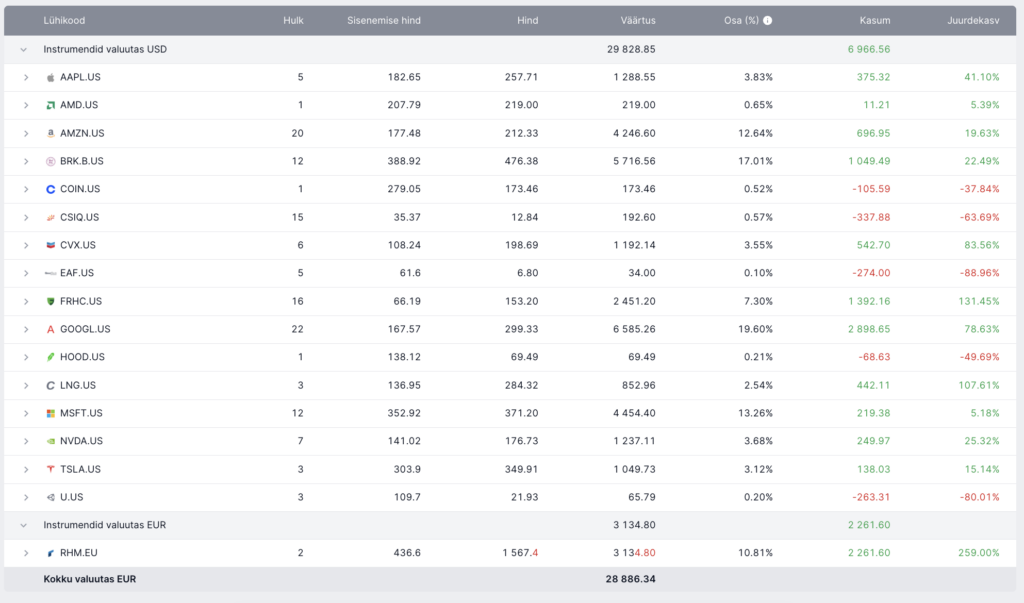The image size is (1024, 603).
Task: Expand the BRK.B.US position row
Action: coord(26,161)
